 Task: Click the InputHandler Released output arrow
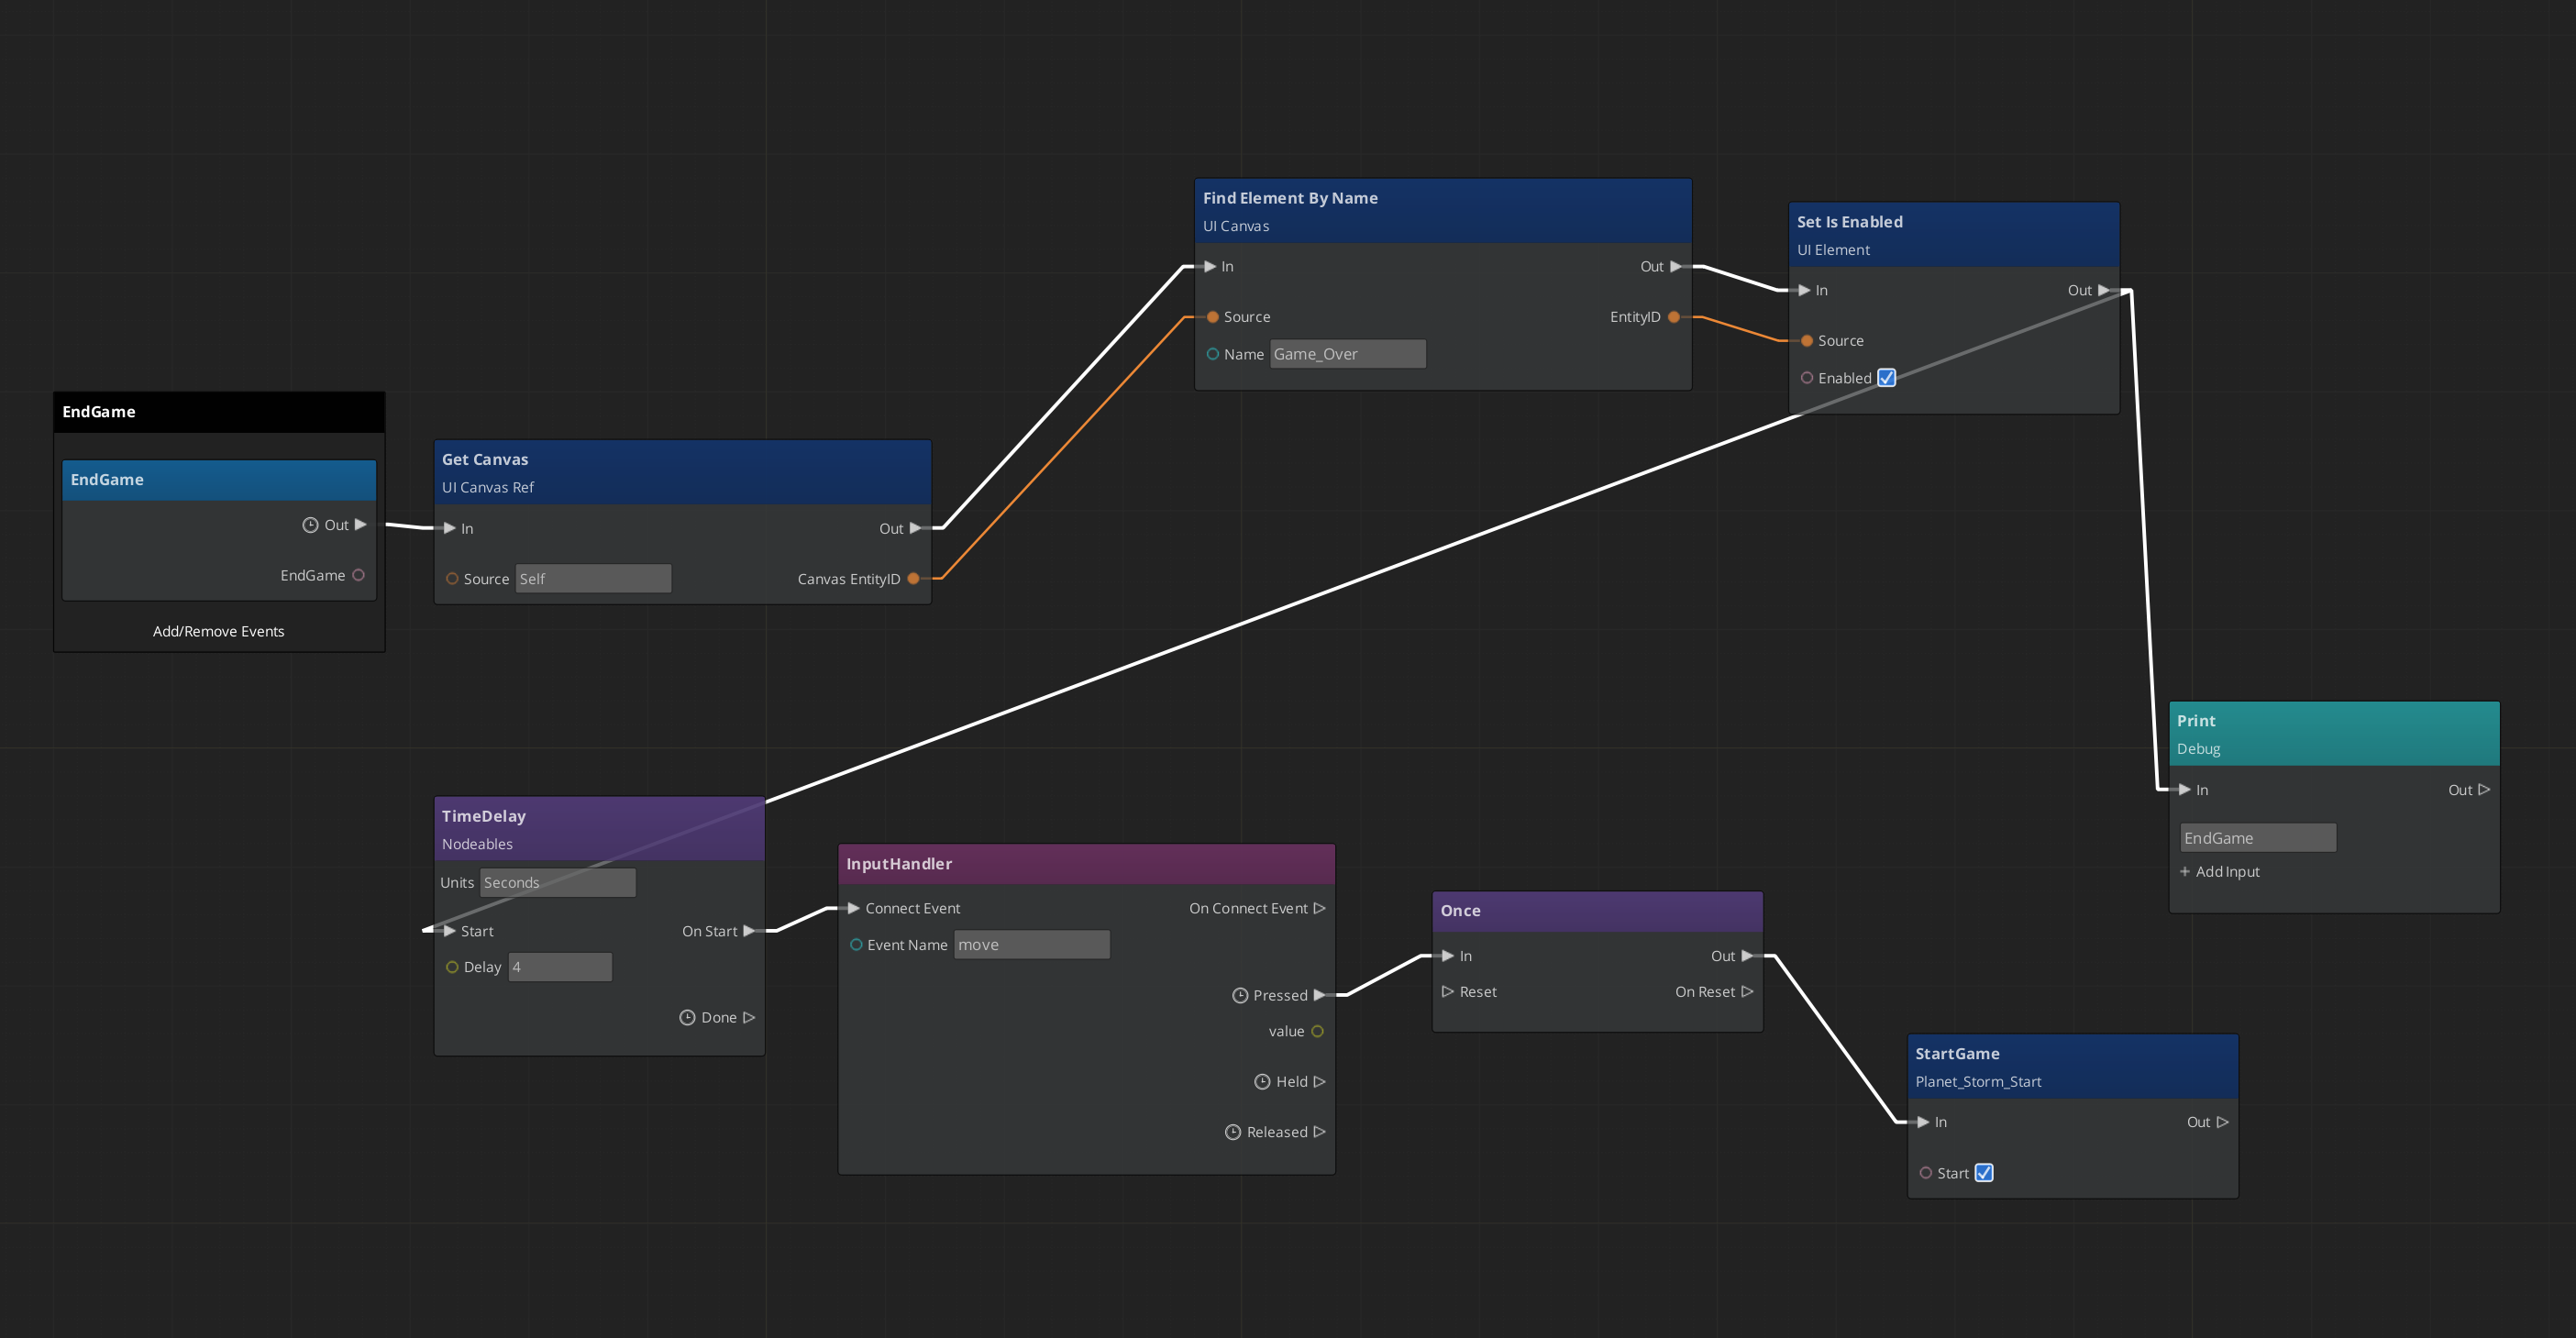tap(1319, 1132)
